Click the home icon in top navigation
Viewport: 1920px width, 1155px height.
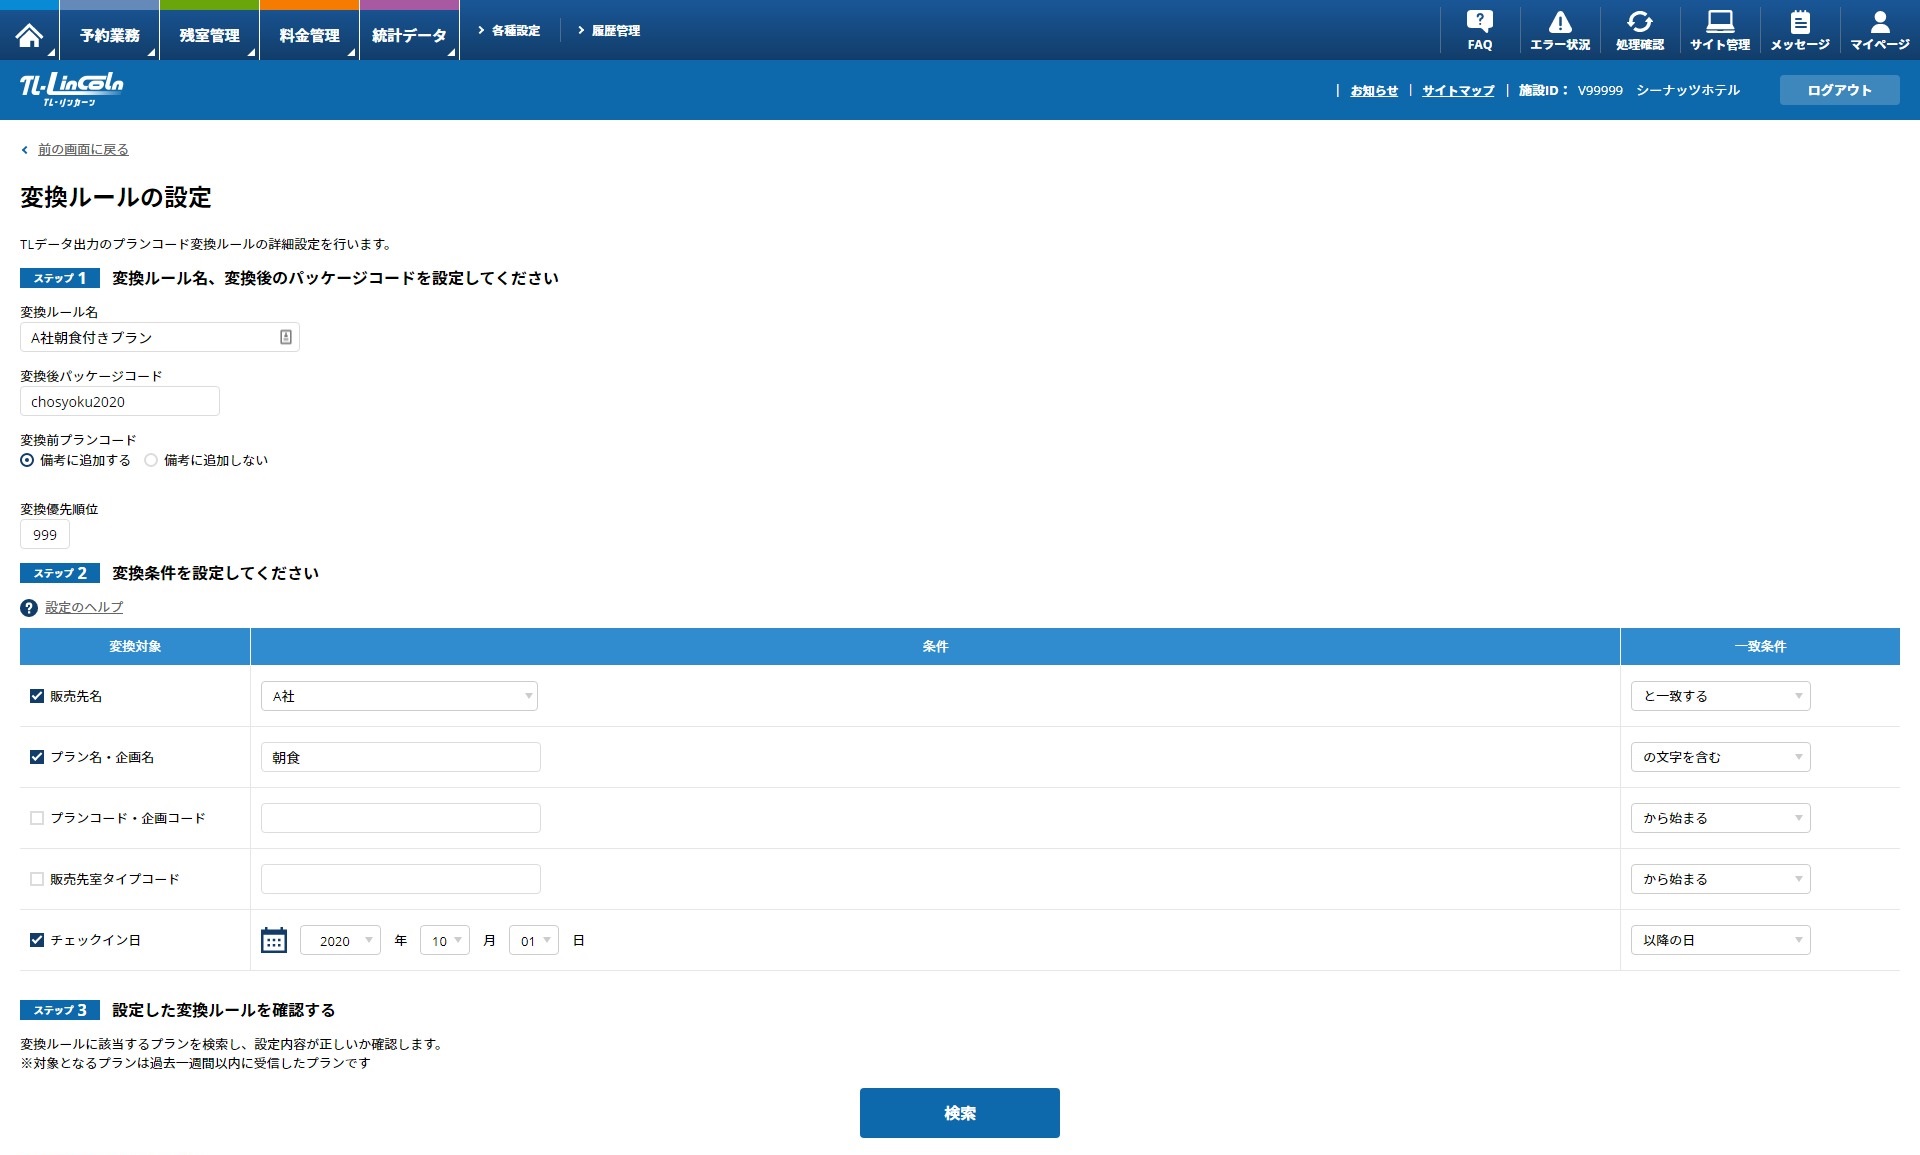click(x=29, y=35)
